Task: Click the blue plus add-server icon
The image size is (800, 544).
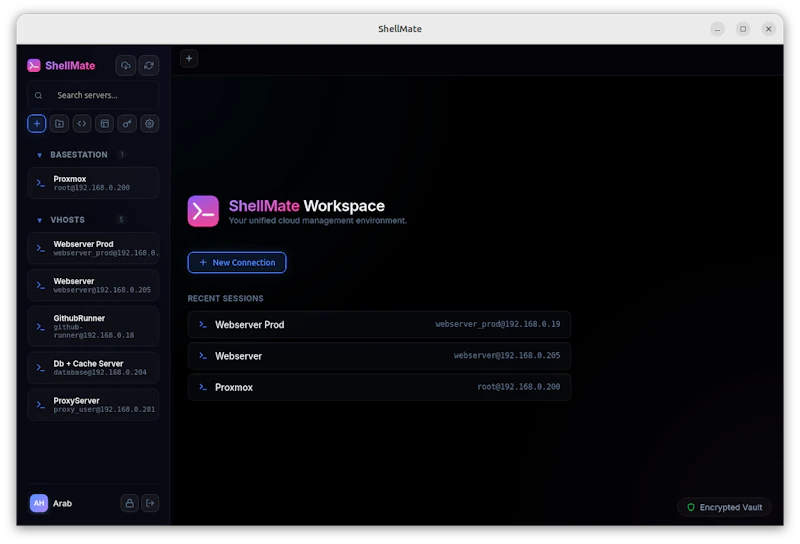Action: [37, 123]
